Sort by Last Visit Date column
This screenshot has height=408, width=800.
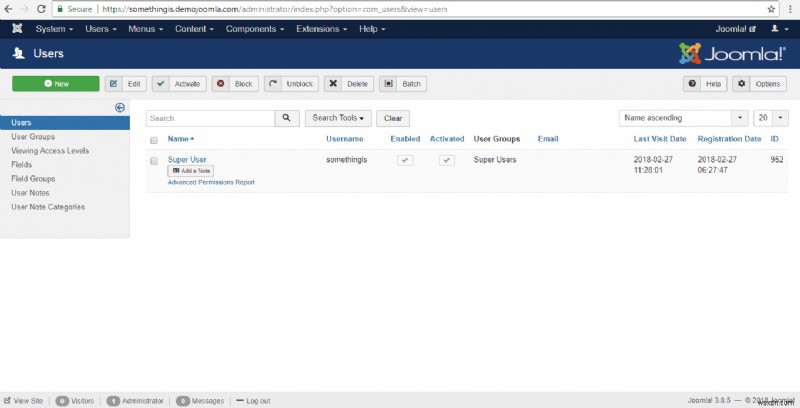click(660, 139)
